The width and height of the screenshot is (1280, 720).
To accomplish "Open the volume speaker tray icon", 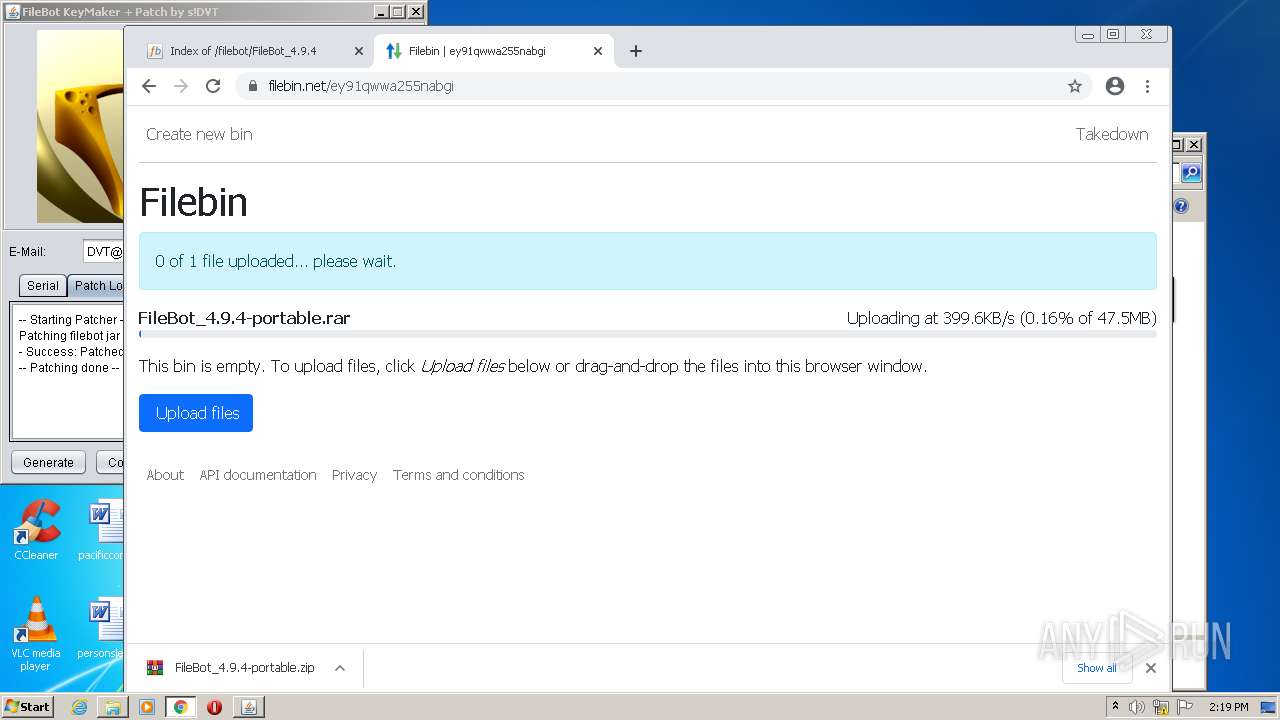I will coord(1137,706).
